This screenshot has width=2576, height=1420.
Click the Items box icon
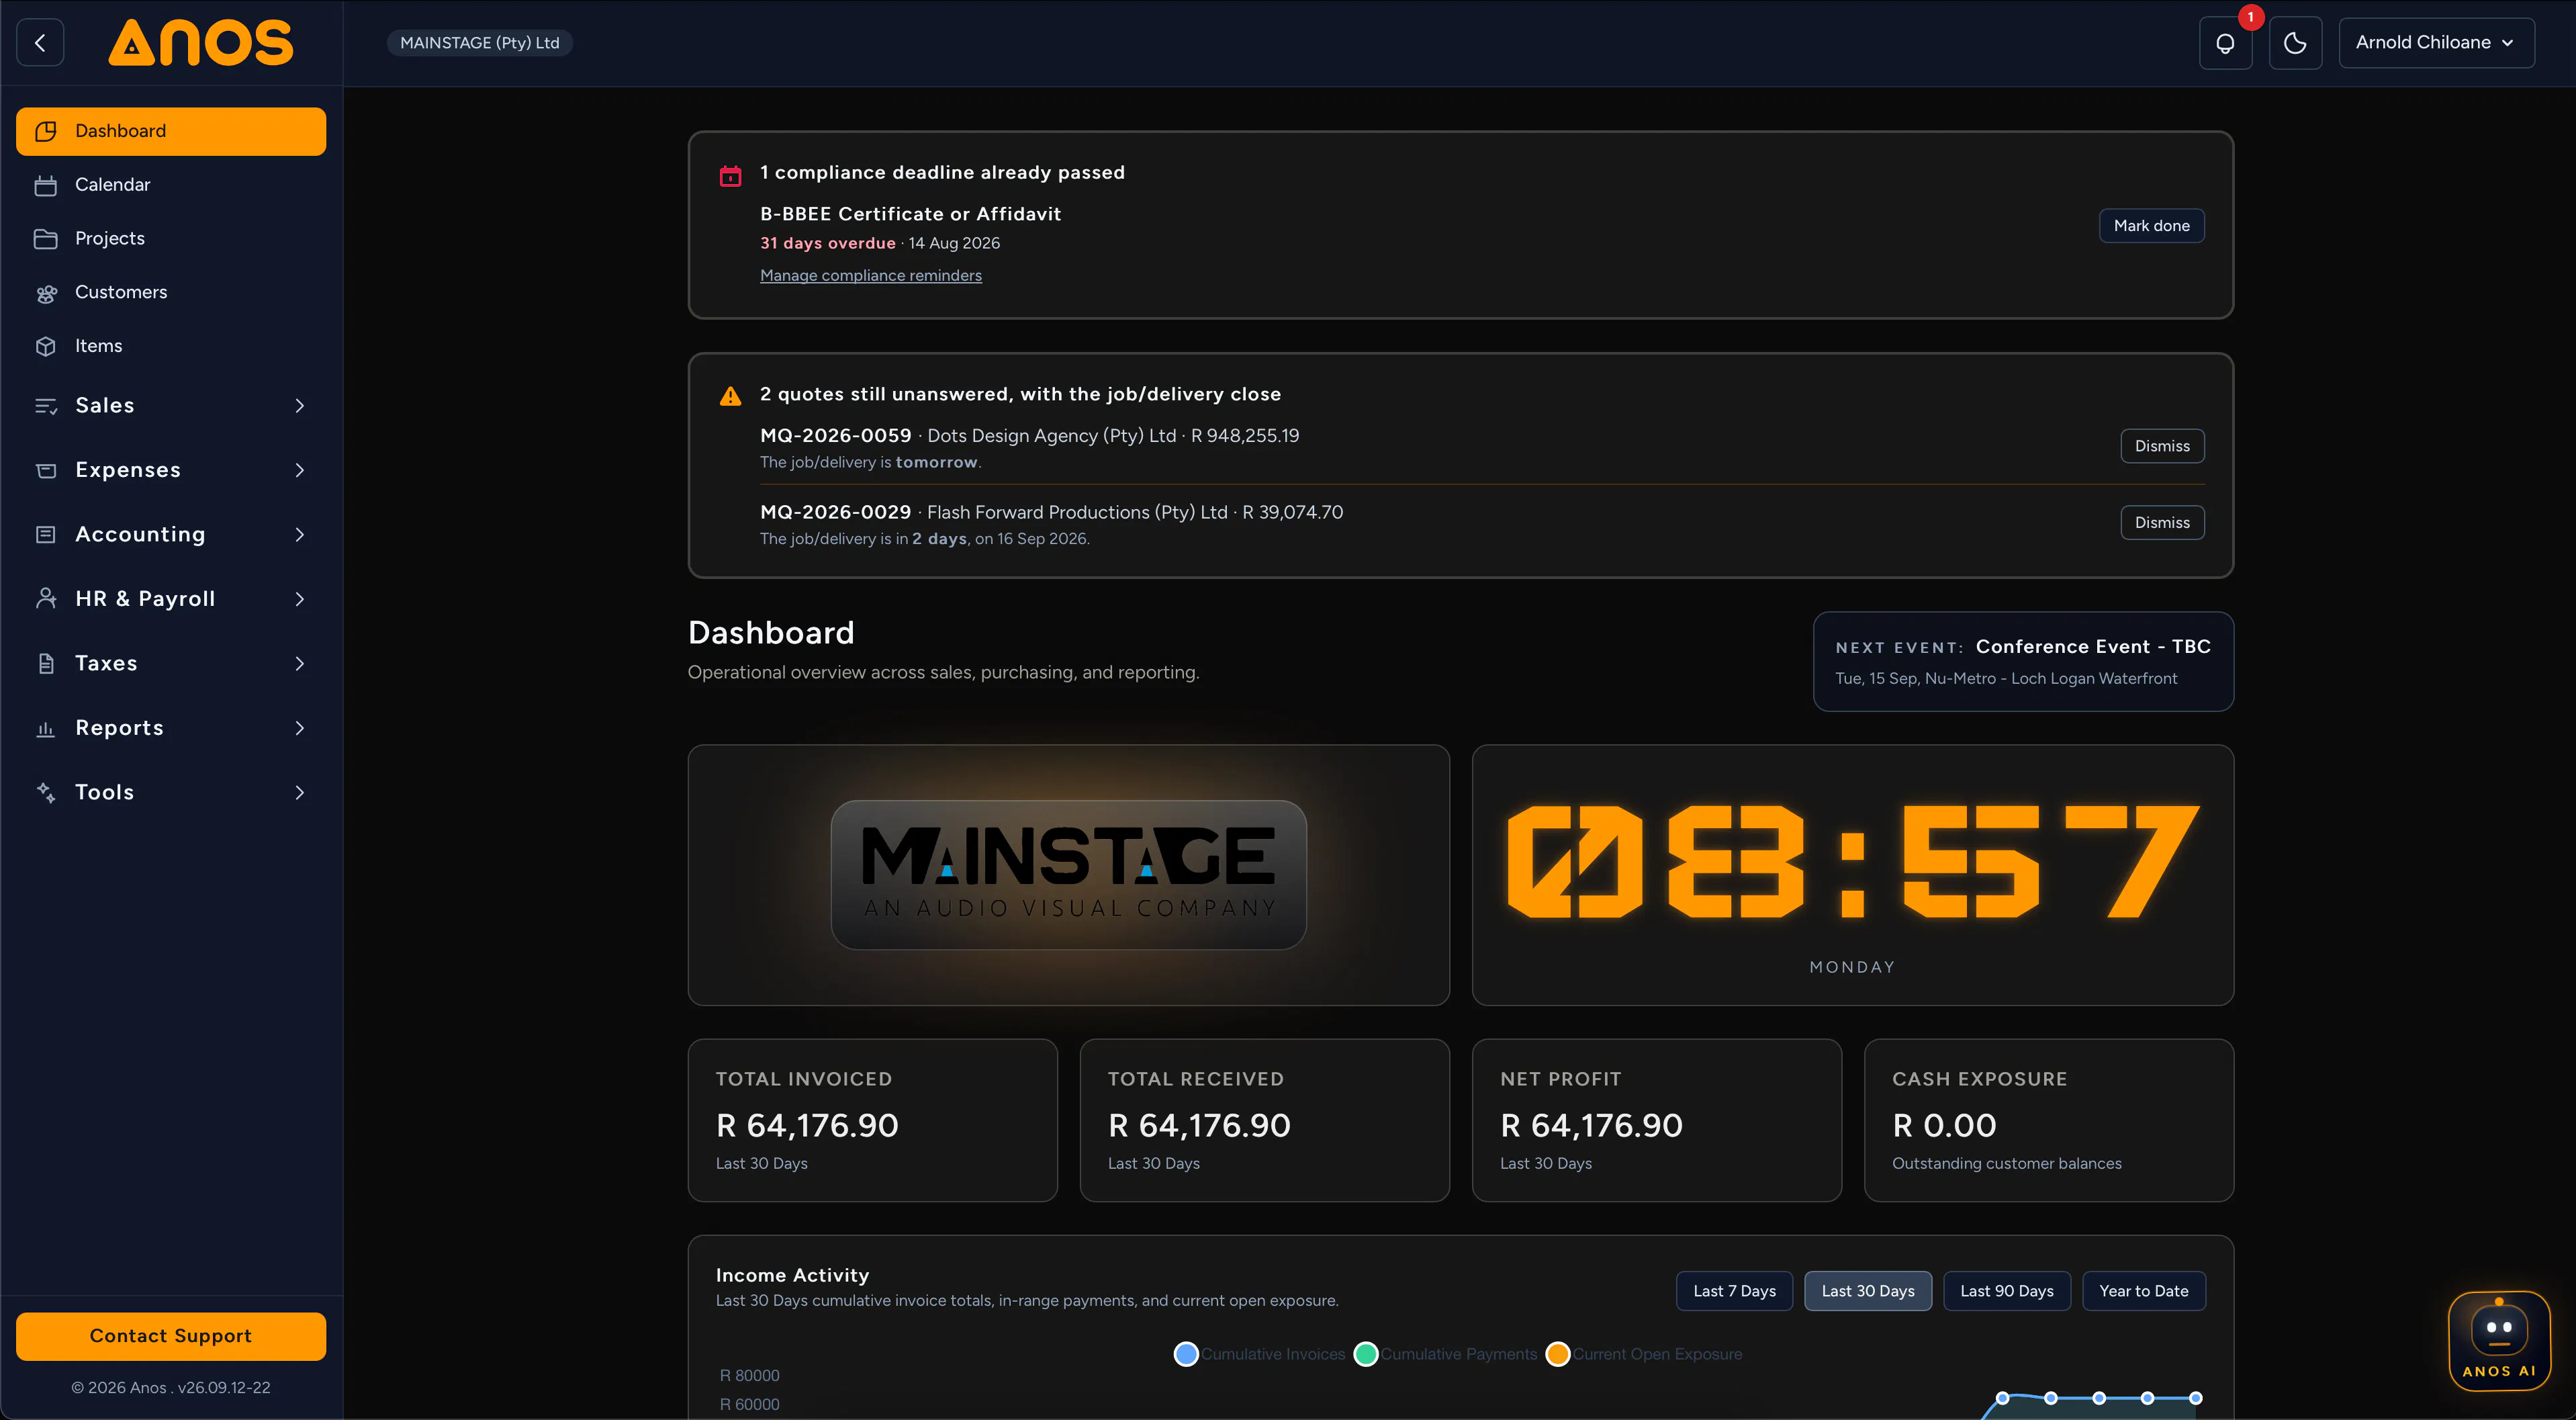click(x=46, y=346)
